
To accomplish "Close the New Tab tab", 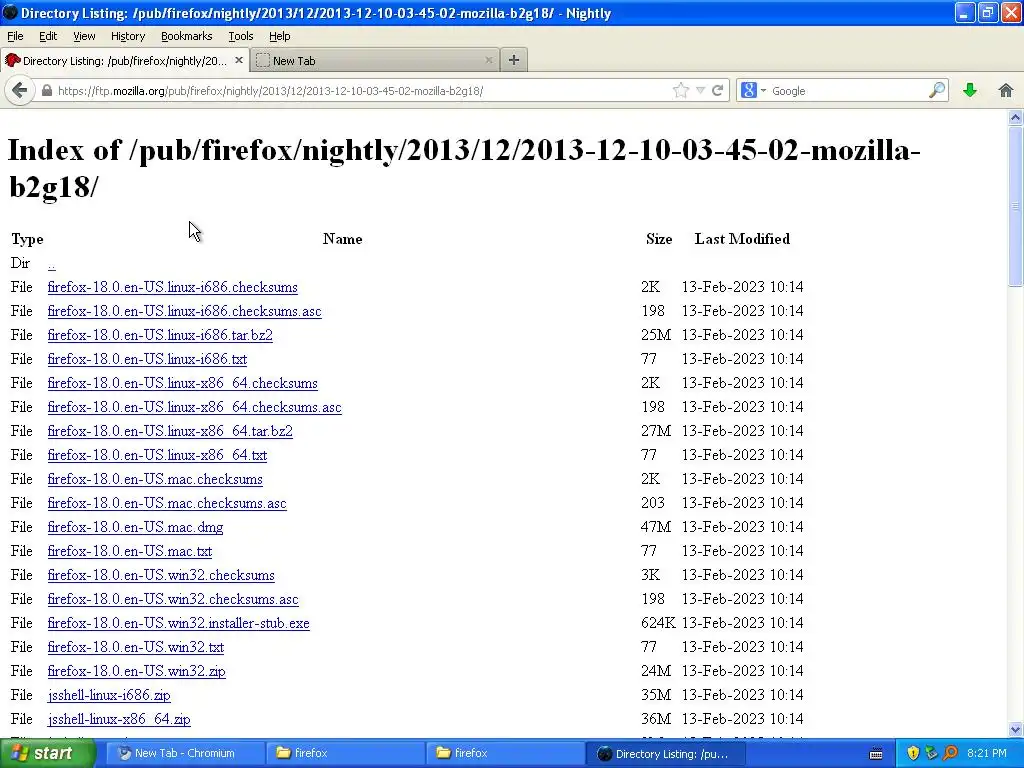I will coord(488,60).
